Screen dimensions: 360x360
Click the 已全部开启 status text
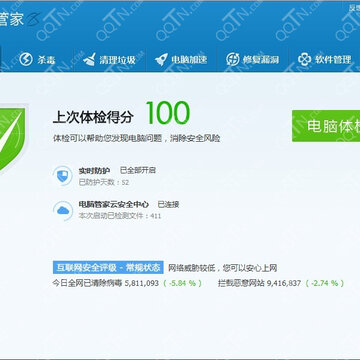click(138, 170)
